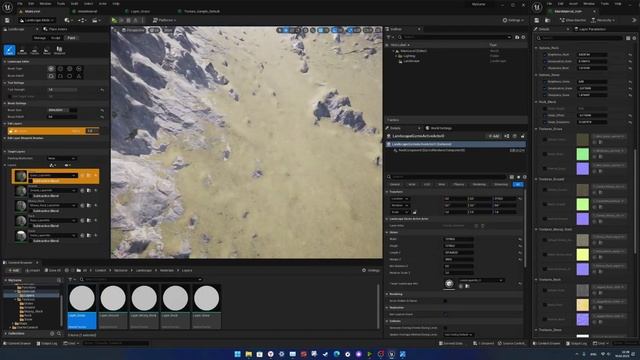Toggle first parameter checkbox under Options_Snow
Image resolution: width=640 pixels, height=360 pixels.
point(544,82)
